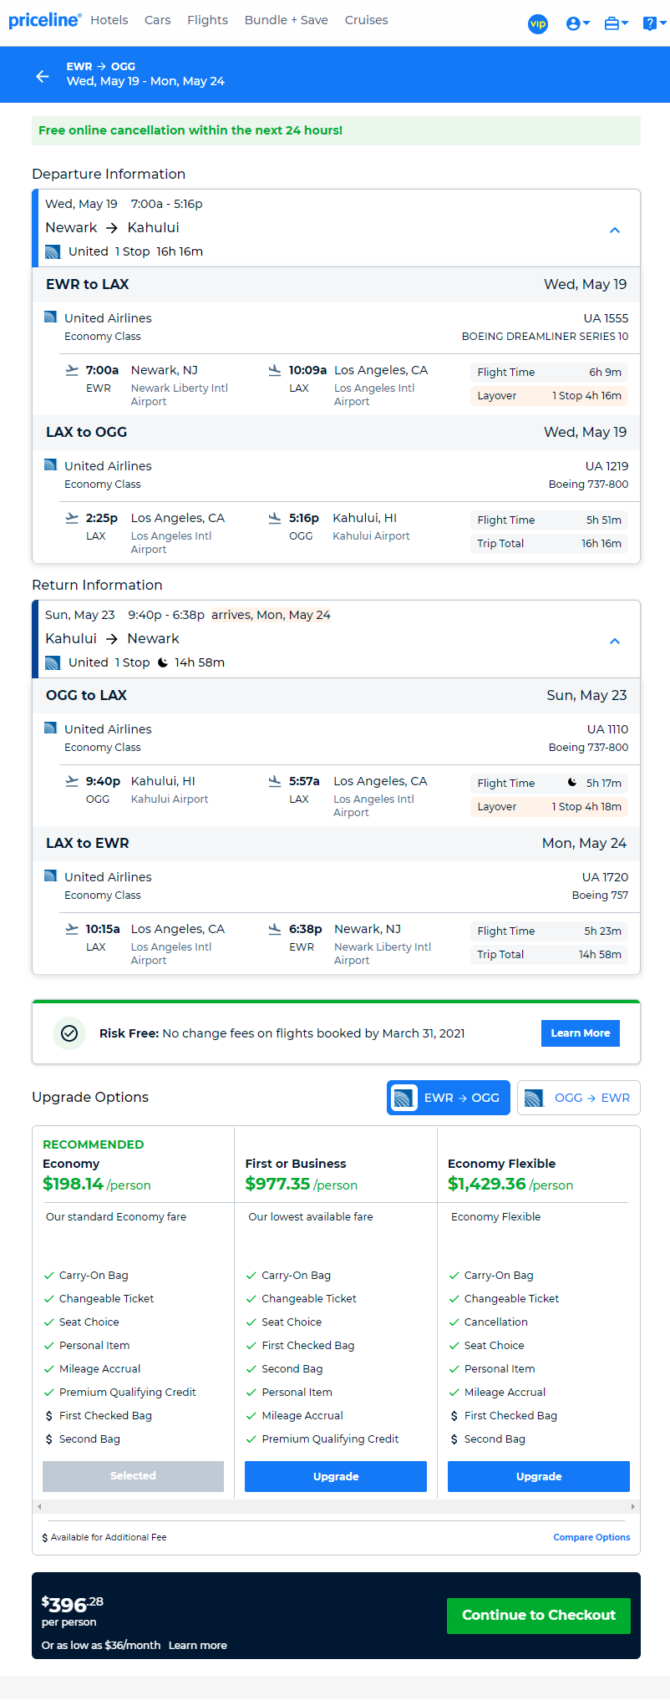This screenshot has height=1700, width=670.
Task: Open the Cars menu item
Action: (x=157, y=20)
